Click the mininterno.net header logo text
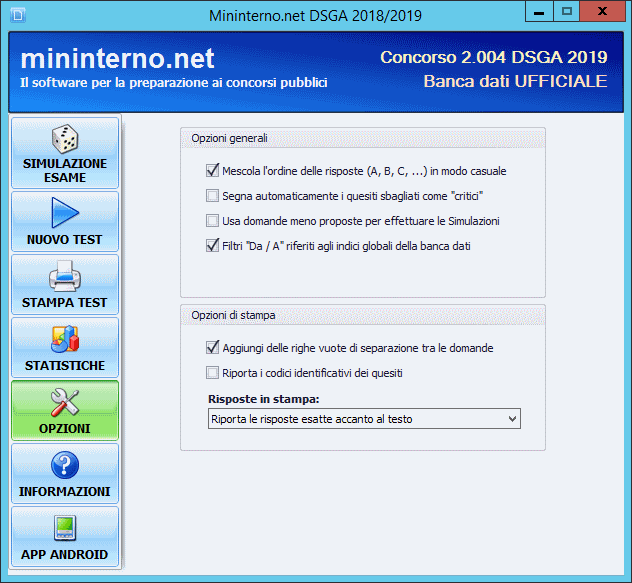Image resolution: width=632 pixels, height=583 pixels. (x=116, y=59)
